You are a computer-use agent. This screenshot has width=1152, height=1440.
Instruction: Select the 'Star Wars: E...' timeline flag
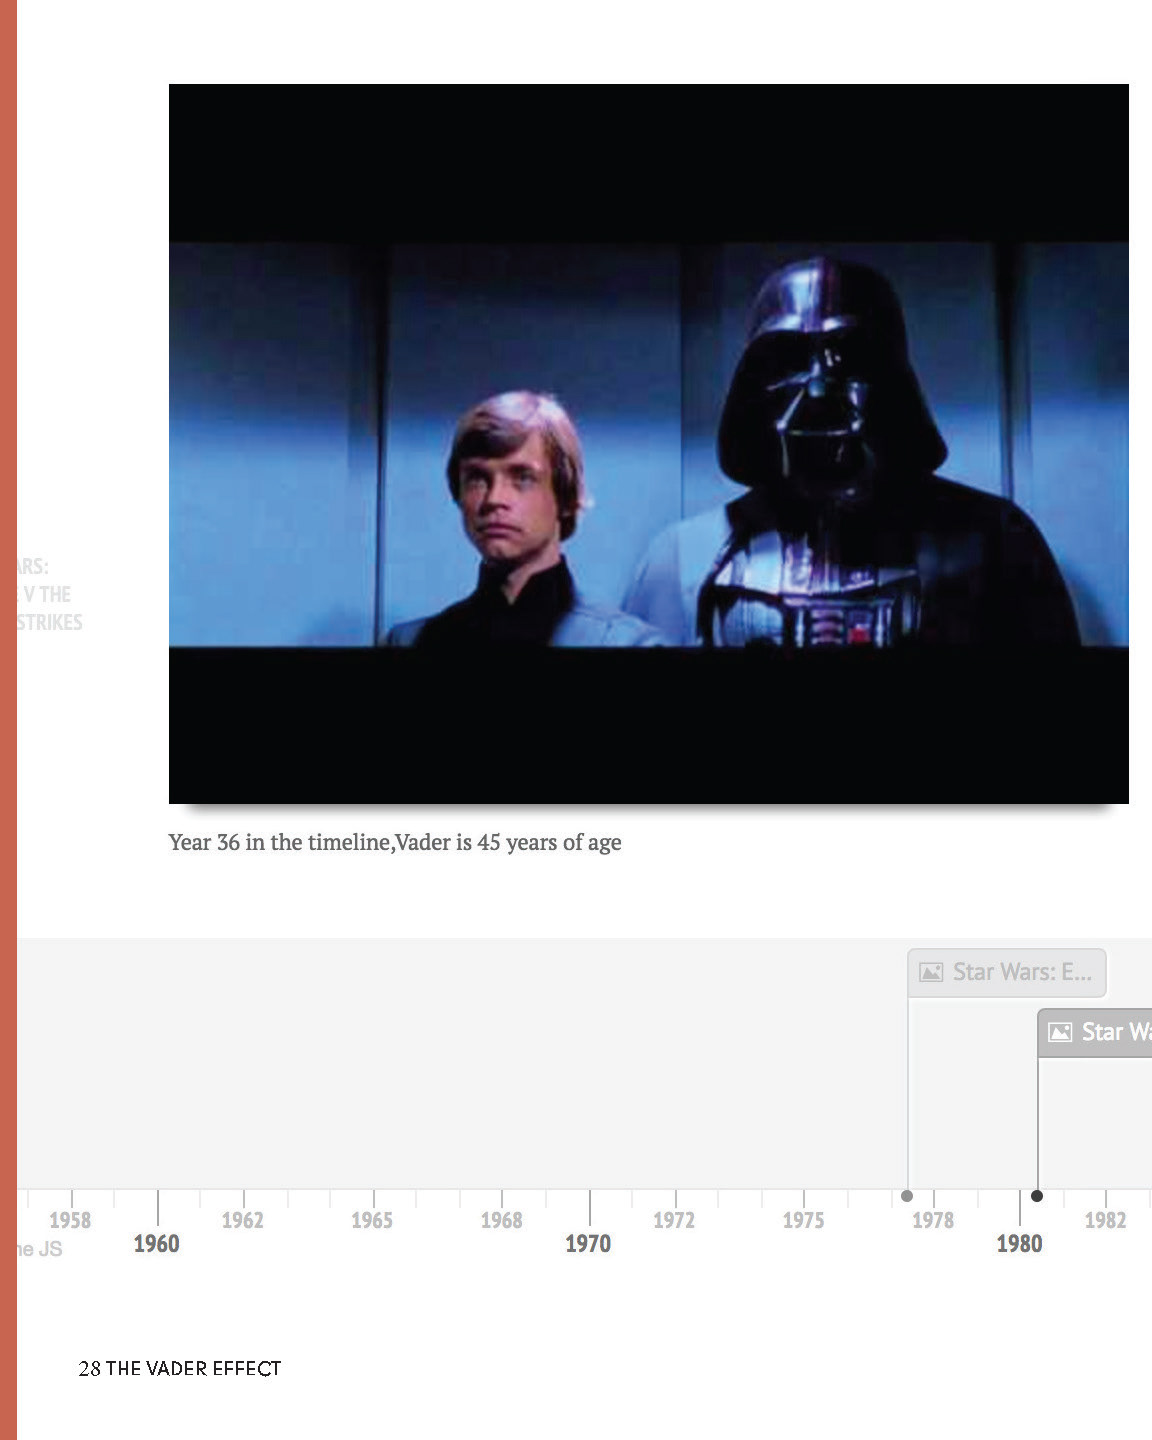point(1007,972)
